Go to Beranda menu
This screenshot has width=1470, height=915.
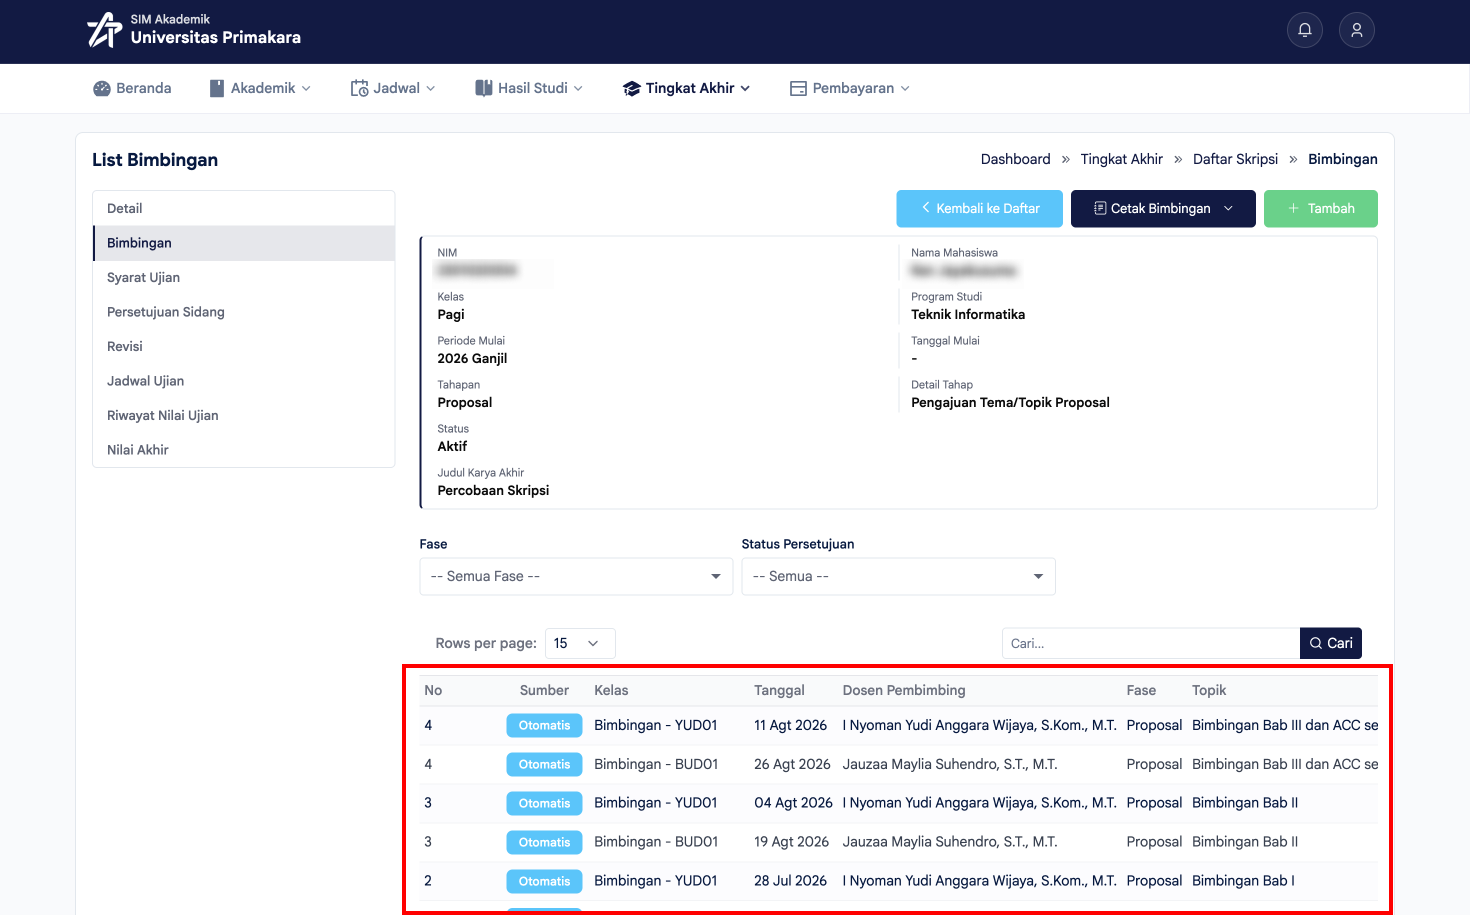click(132, 88)
